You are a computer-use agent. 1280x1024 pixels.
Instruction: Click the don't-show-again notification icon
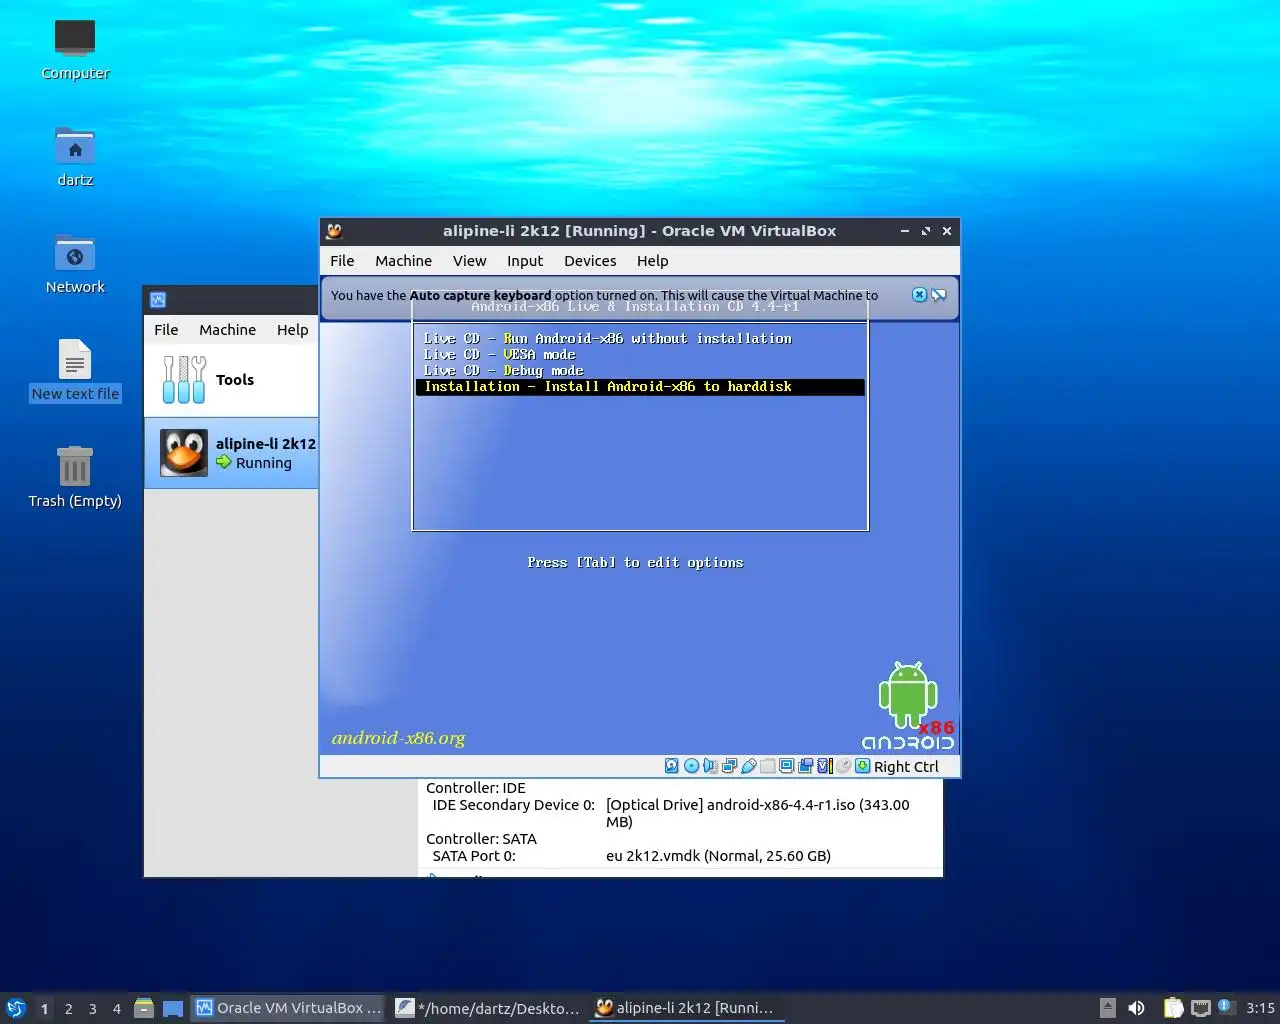(938, 295)
